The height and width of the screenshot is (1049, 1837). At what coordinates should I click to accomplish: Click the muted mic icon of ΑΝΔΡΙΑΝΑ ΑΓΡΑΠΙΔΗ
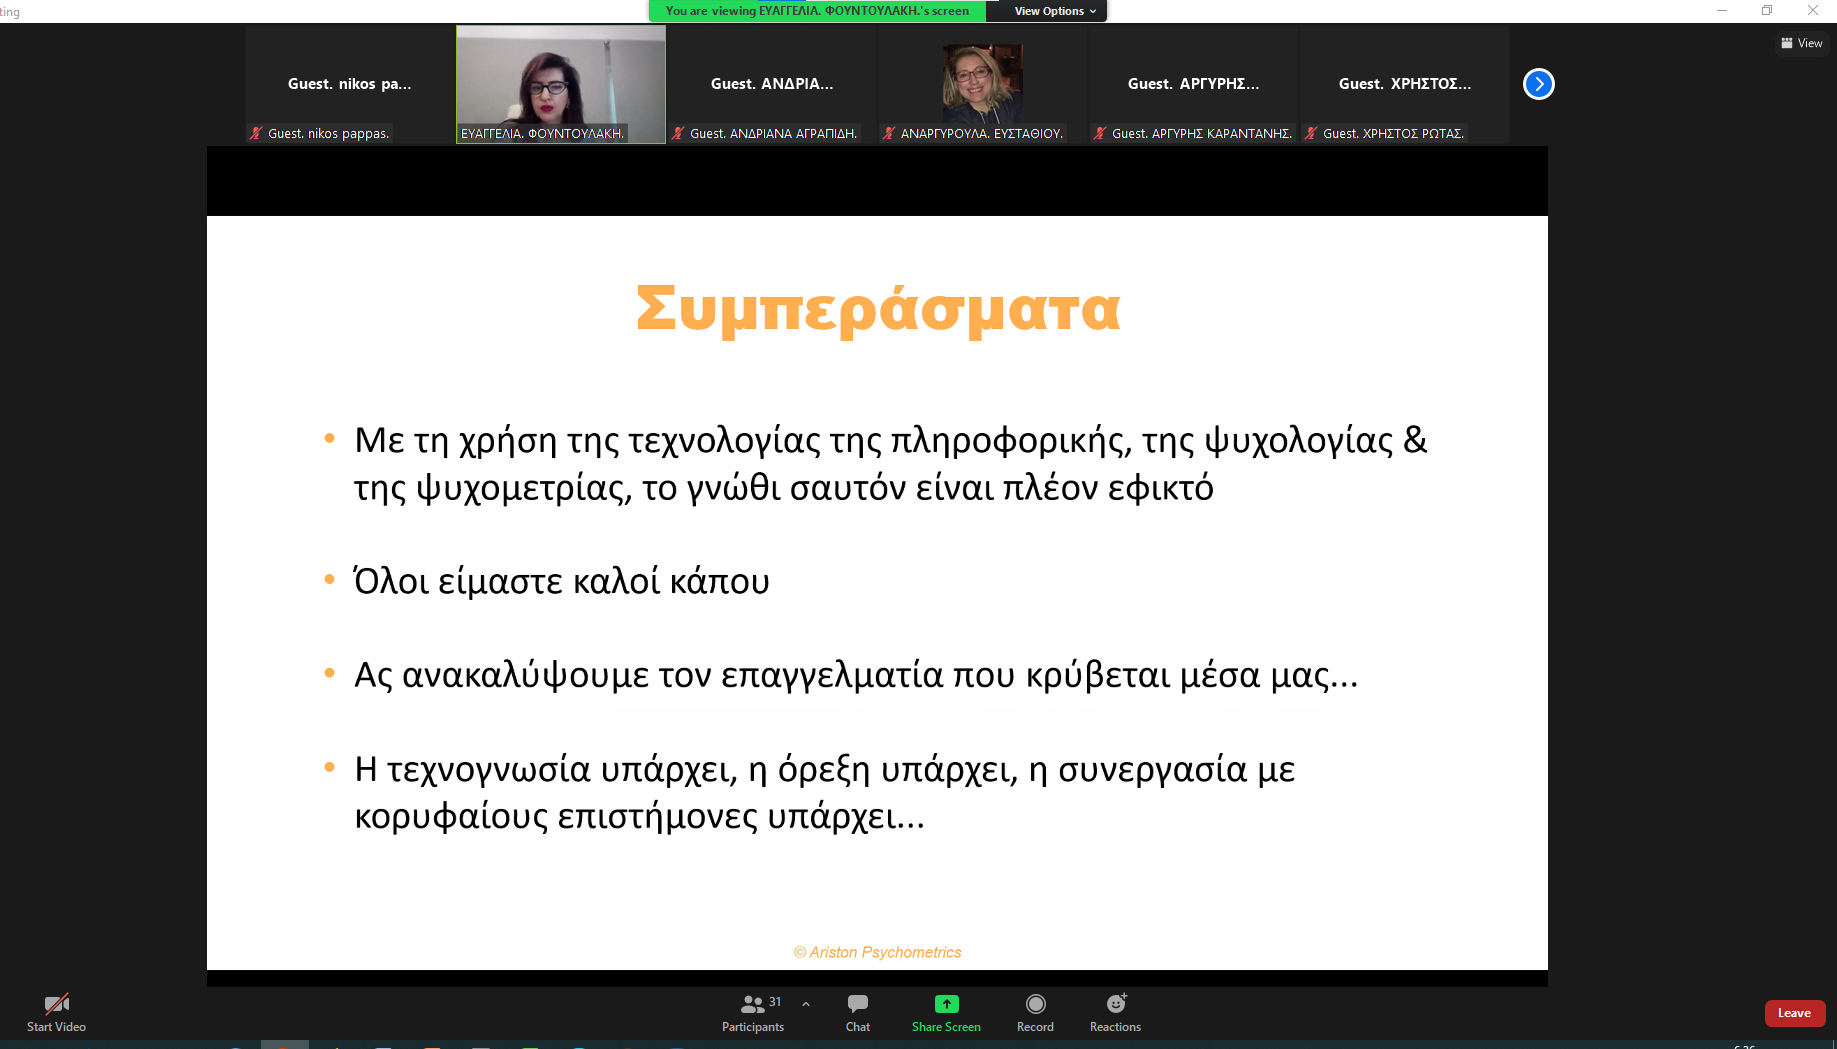(x=679, y=133)
